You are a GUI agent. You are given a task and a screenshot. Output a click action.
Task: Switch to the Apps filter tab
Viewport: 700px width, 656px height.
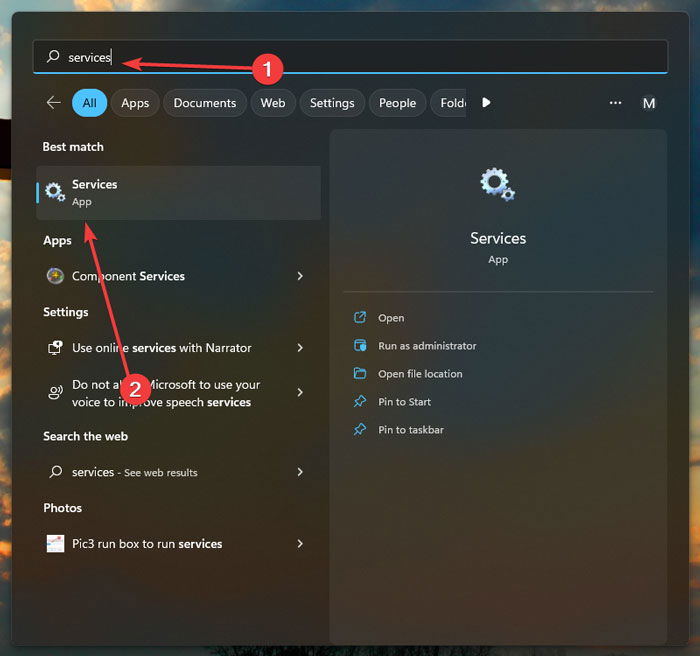(135, 103)
